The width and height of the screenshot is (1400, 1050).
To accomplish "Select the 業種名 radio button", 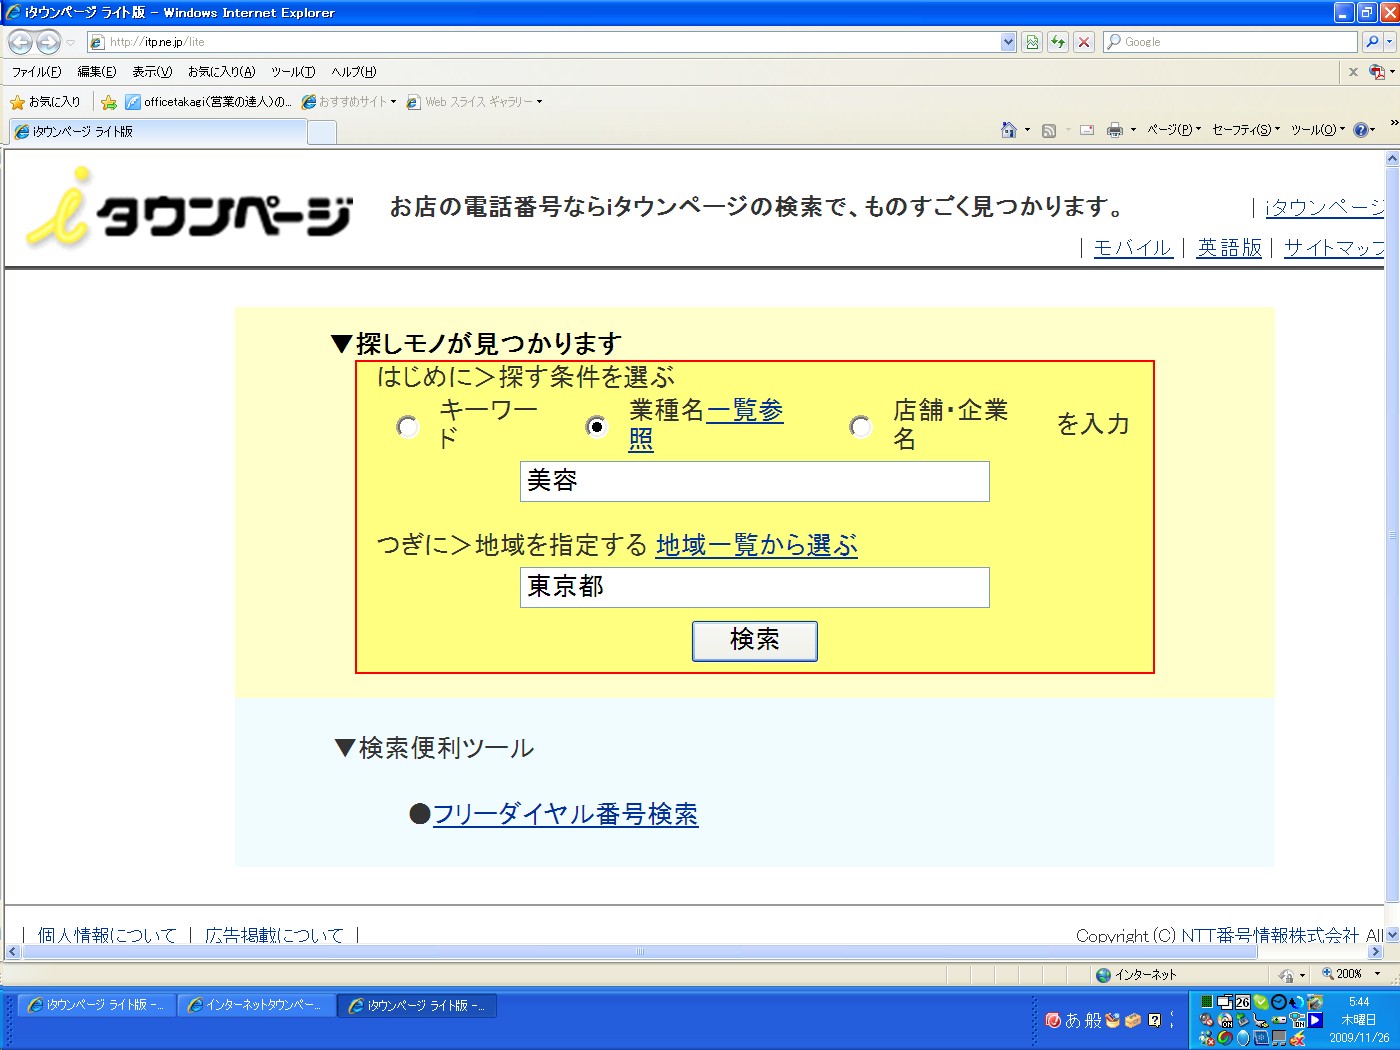I will [596, 427].
